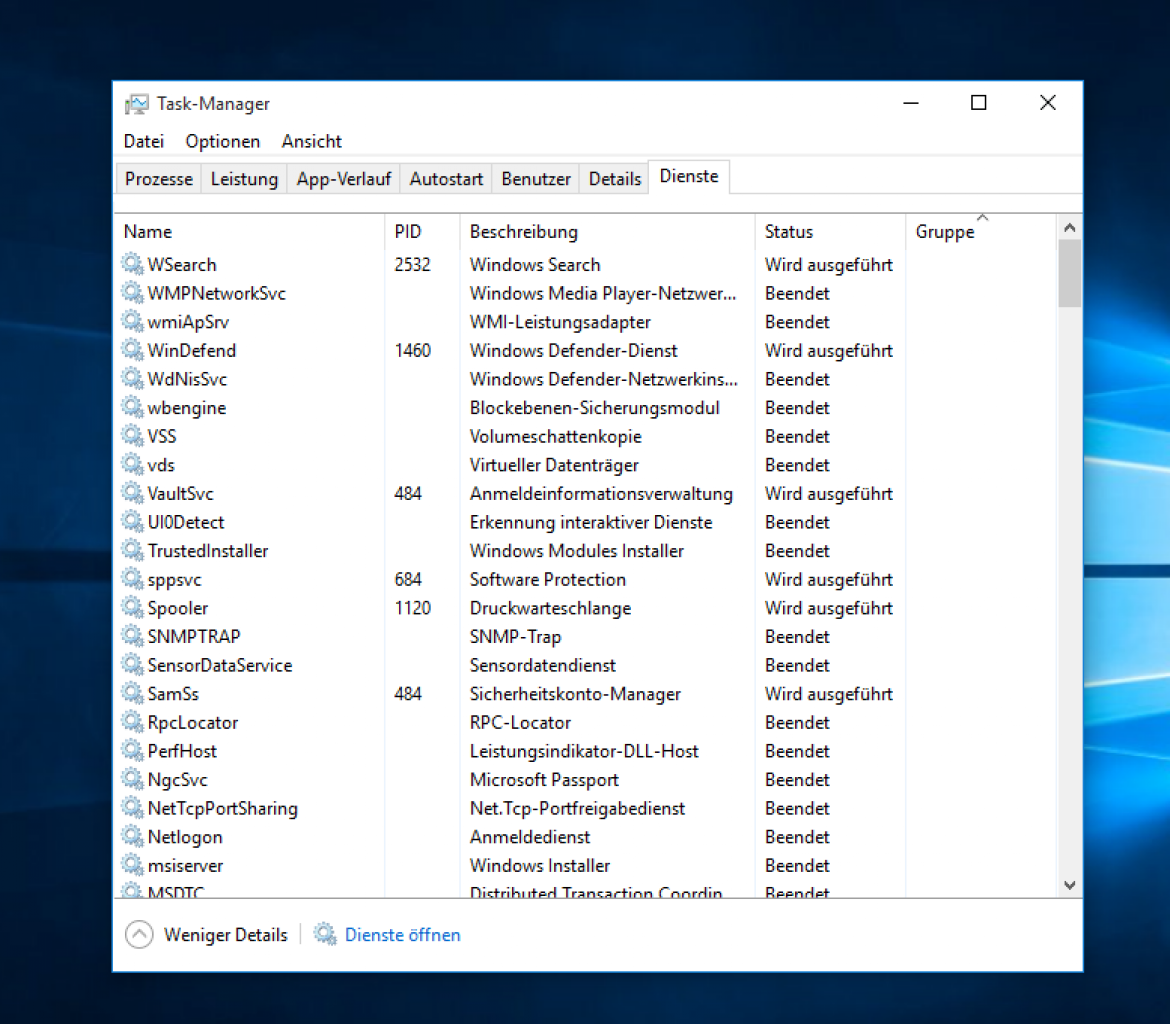The height and width of the screenshot is (1024, 1170).
Task: Click the Anmeldedienst description text
Action: coord(530,837)
